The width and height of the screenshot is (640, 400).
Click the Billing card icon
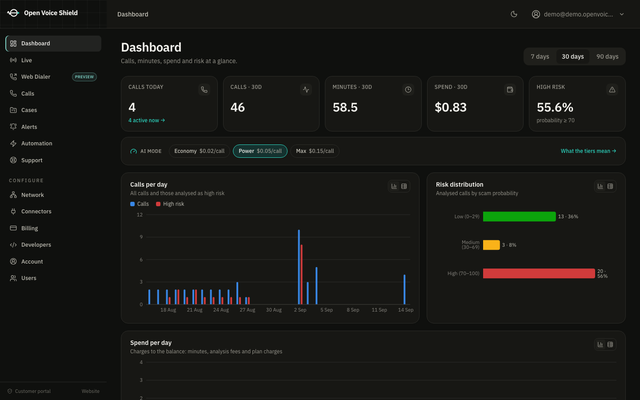click(13, 228)
